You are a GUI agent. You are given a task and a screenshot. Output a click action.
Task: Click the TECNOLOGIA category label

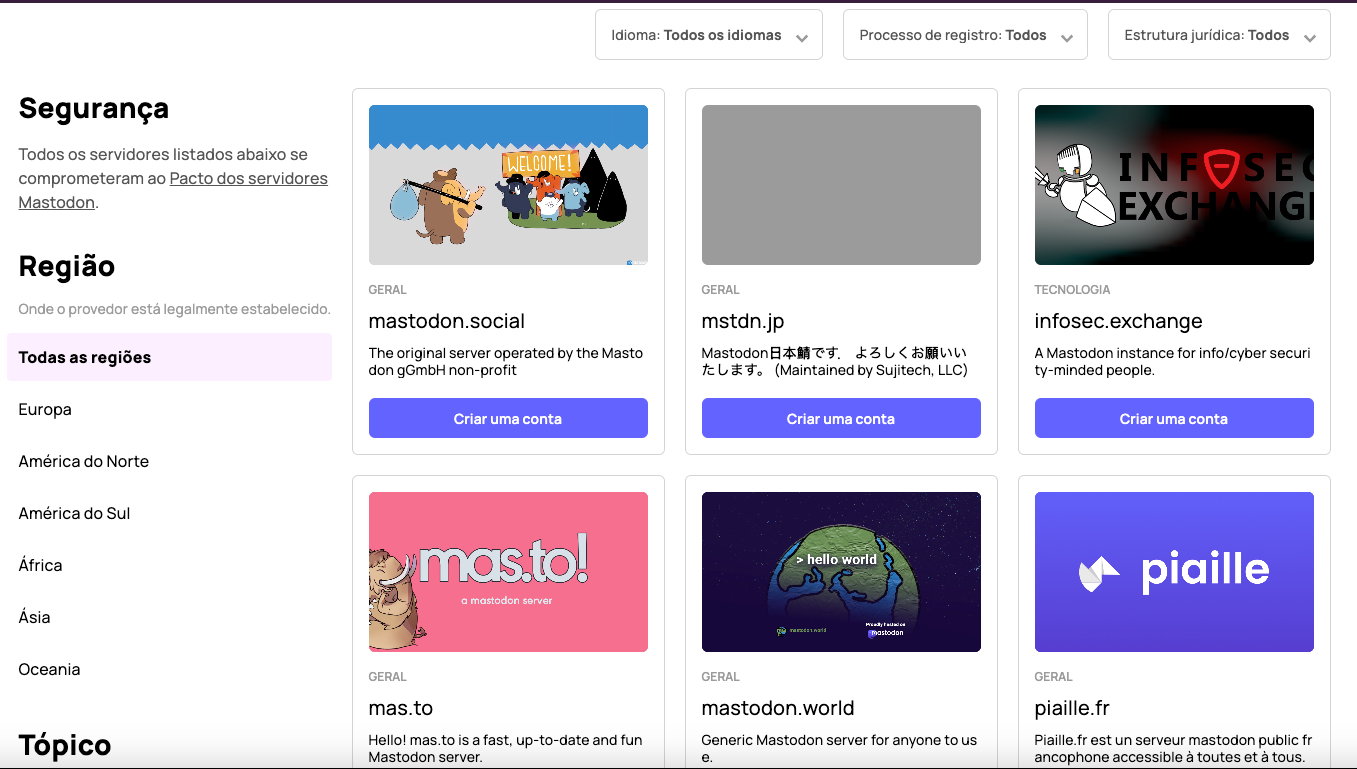1072,289
